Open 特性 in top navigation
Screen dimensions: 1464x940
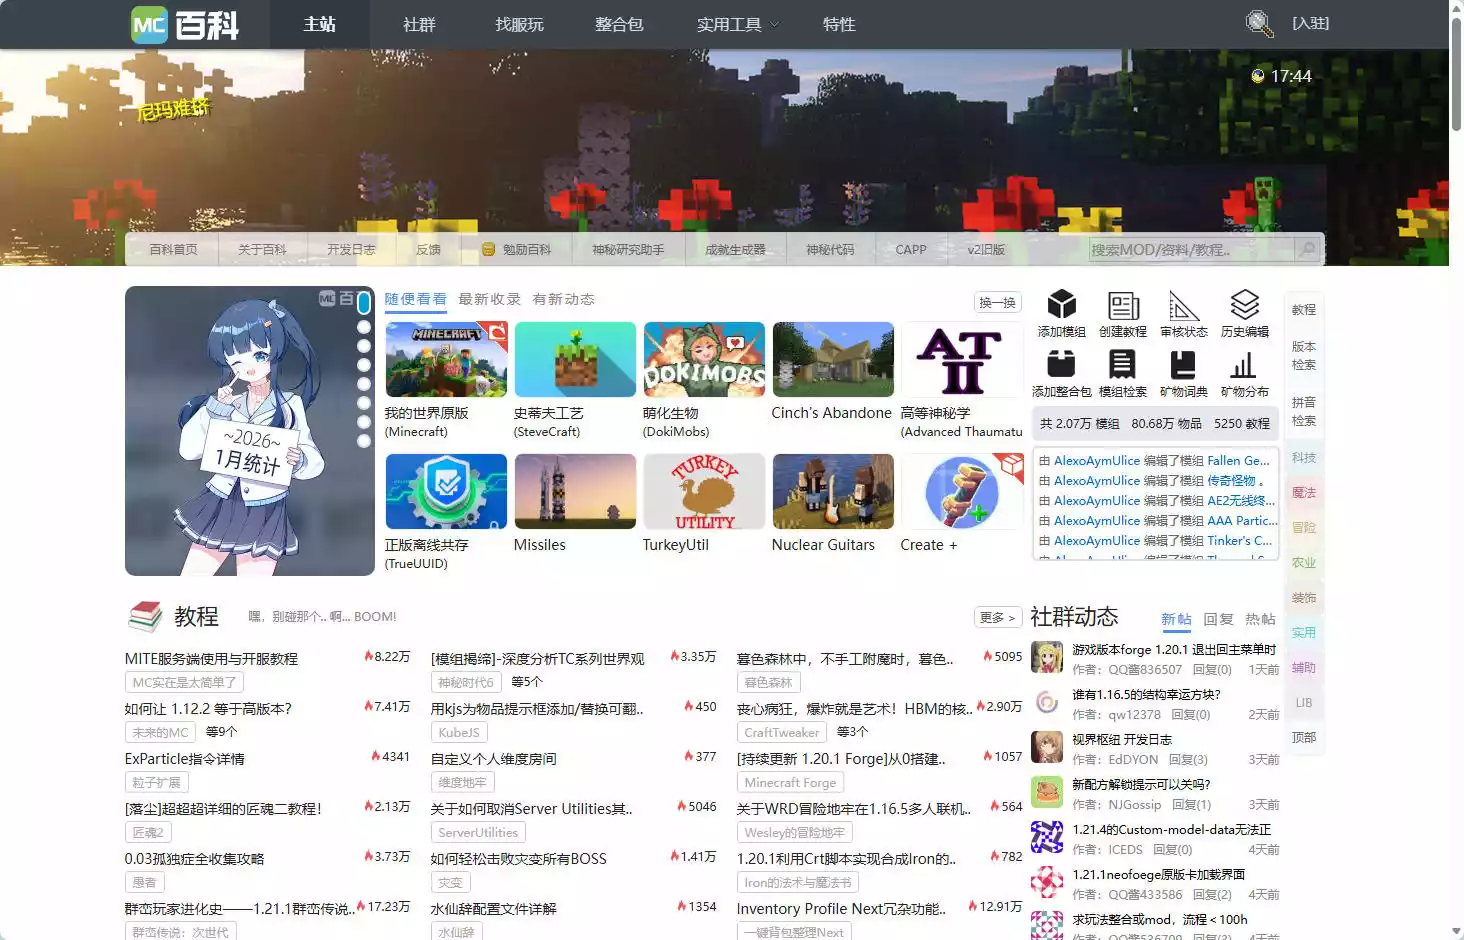click(839, 24)
